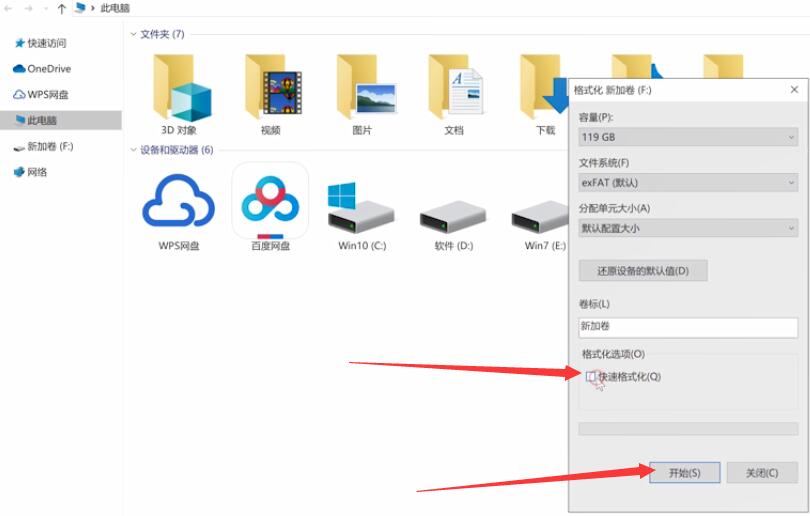Click the up-directory arrow button
Screen dimensions: 810x516
61,8
